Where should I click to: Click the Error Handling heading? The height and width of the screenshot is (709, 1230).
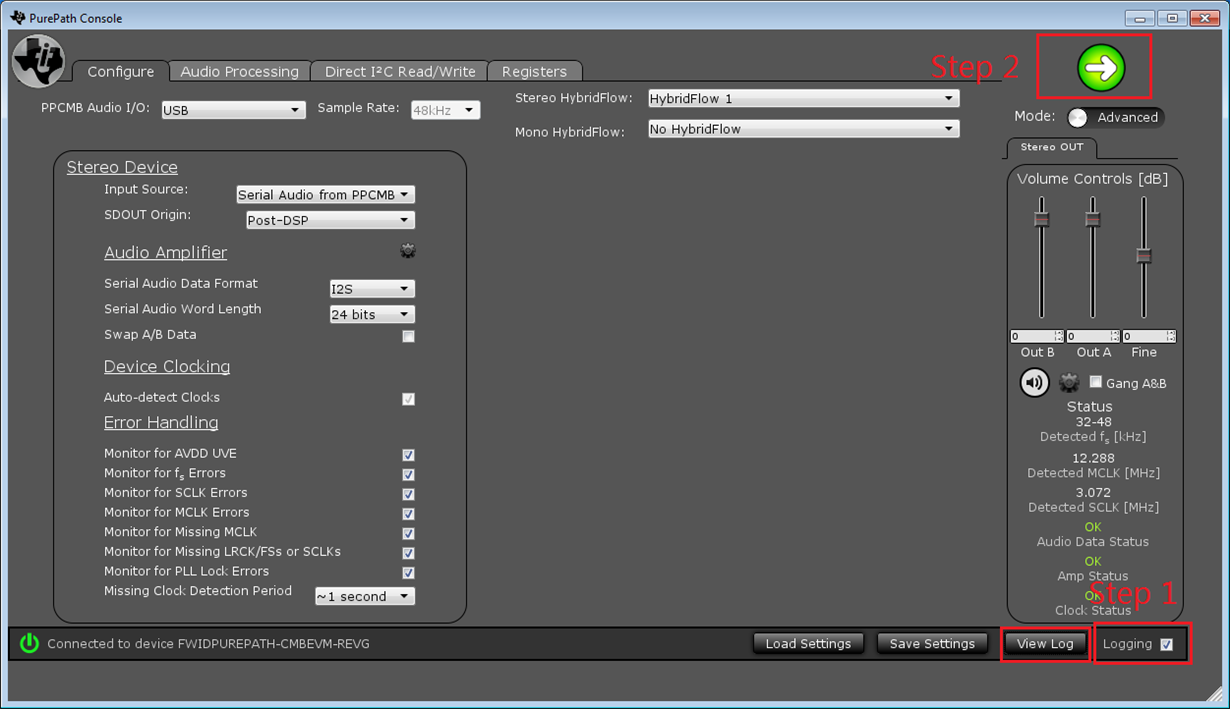(161, 423)
